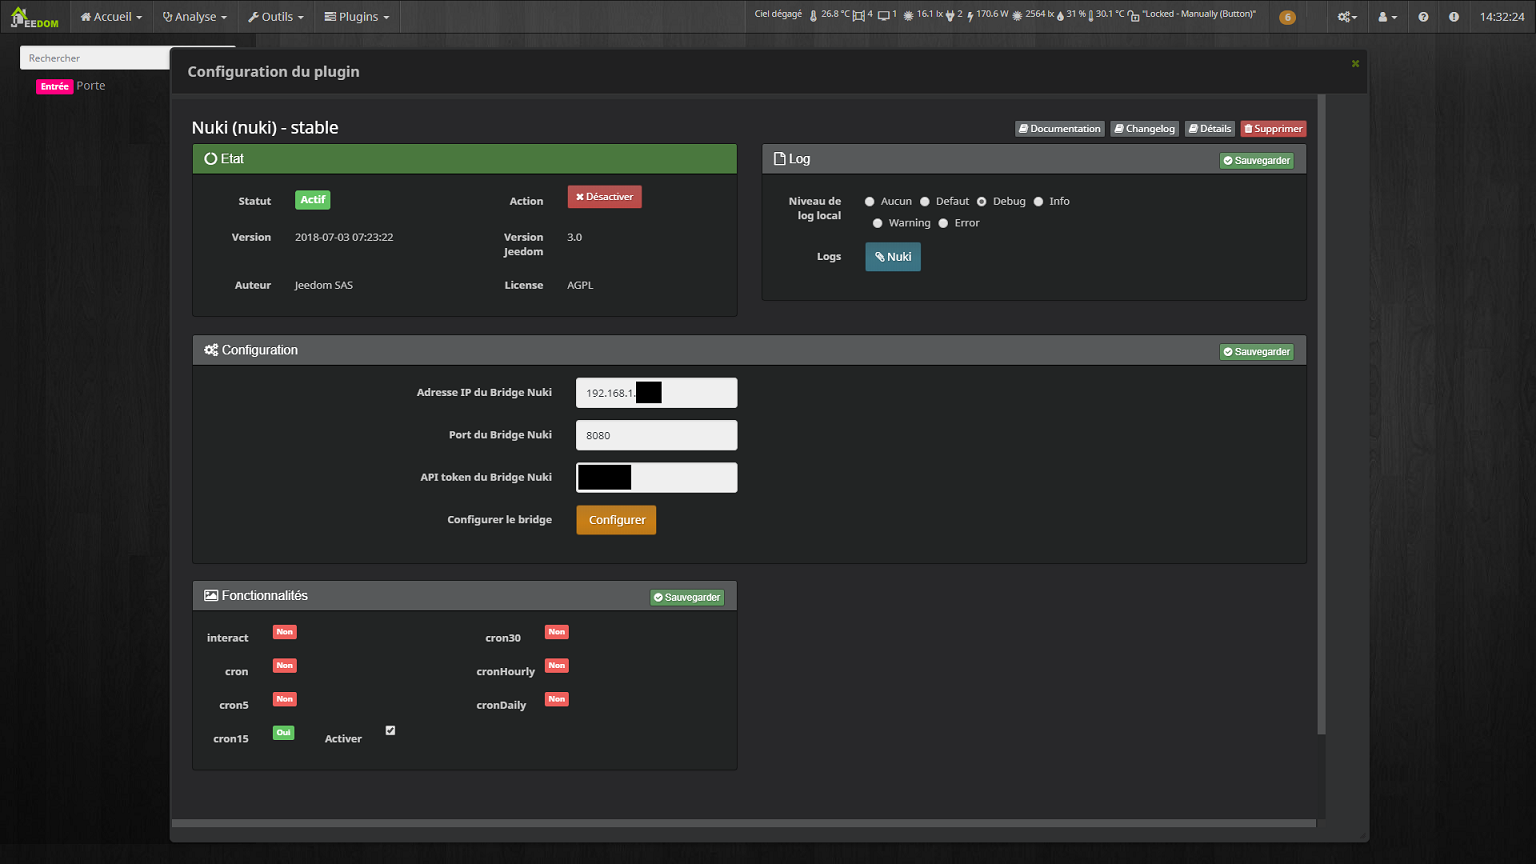Click the cron15 Oui label

click(x=284, y=733)
